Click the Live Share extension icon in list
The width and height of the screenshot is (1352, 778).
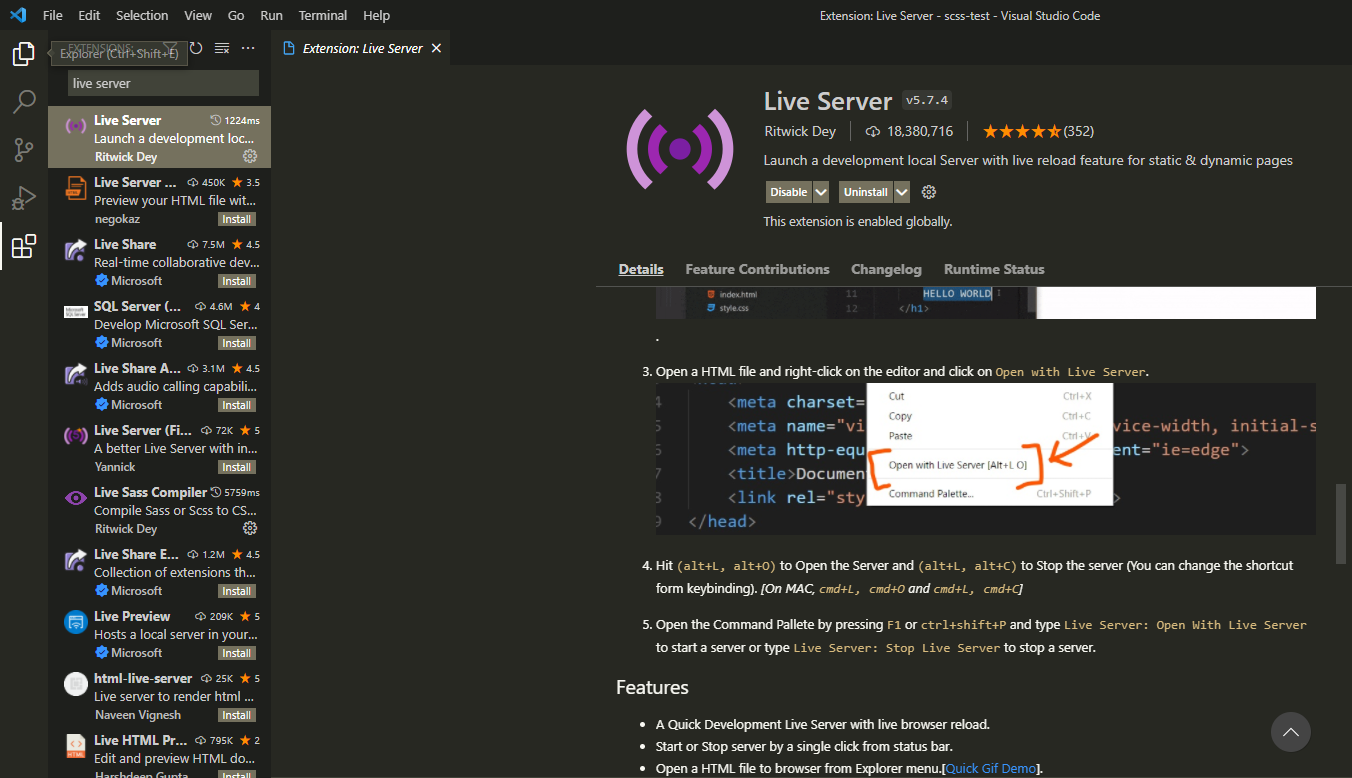[76, 250]
